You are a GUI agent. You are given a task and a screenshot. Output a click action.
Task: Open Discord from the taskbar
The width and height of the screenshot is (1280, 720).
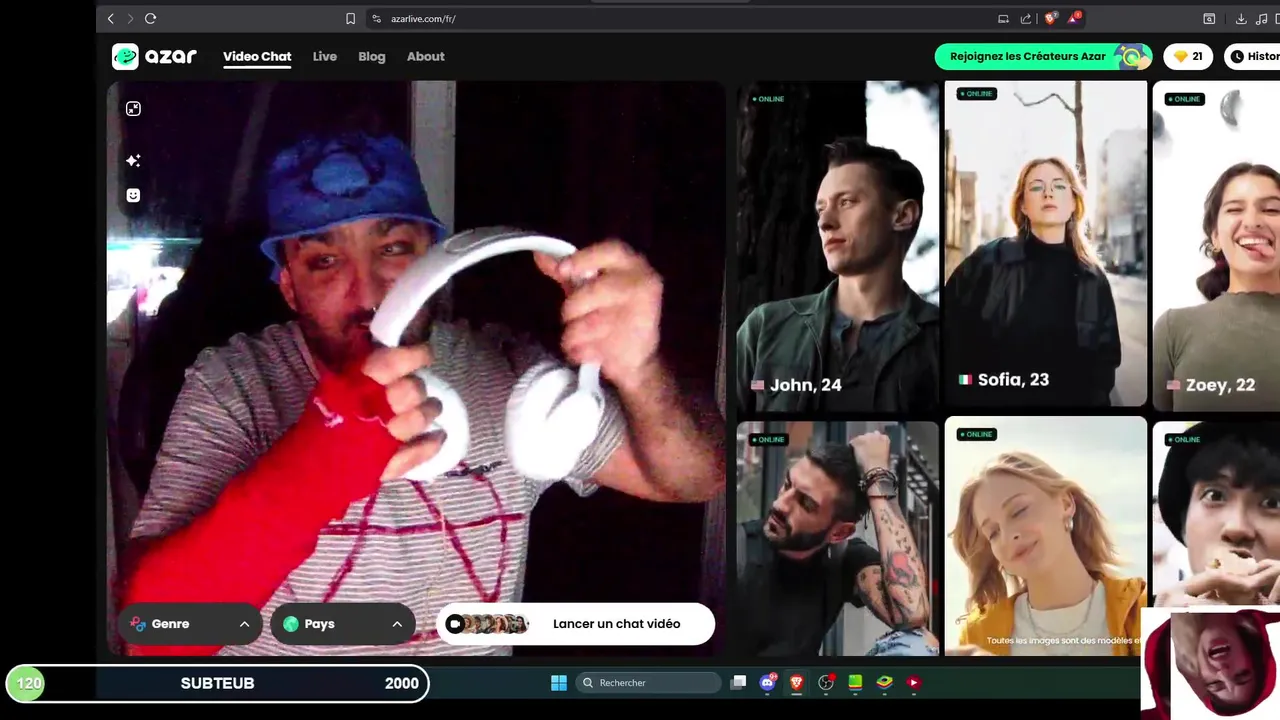click(x=767, y=683)
